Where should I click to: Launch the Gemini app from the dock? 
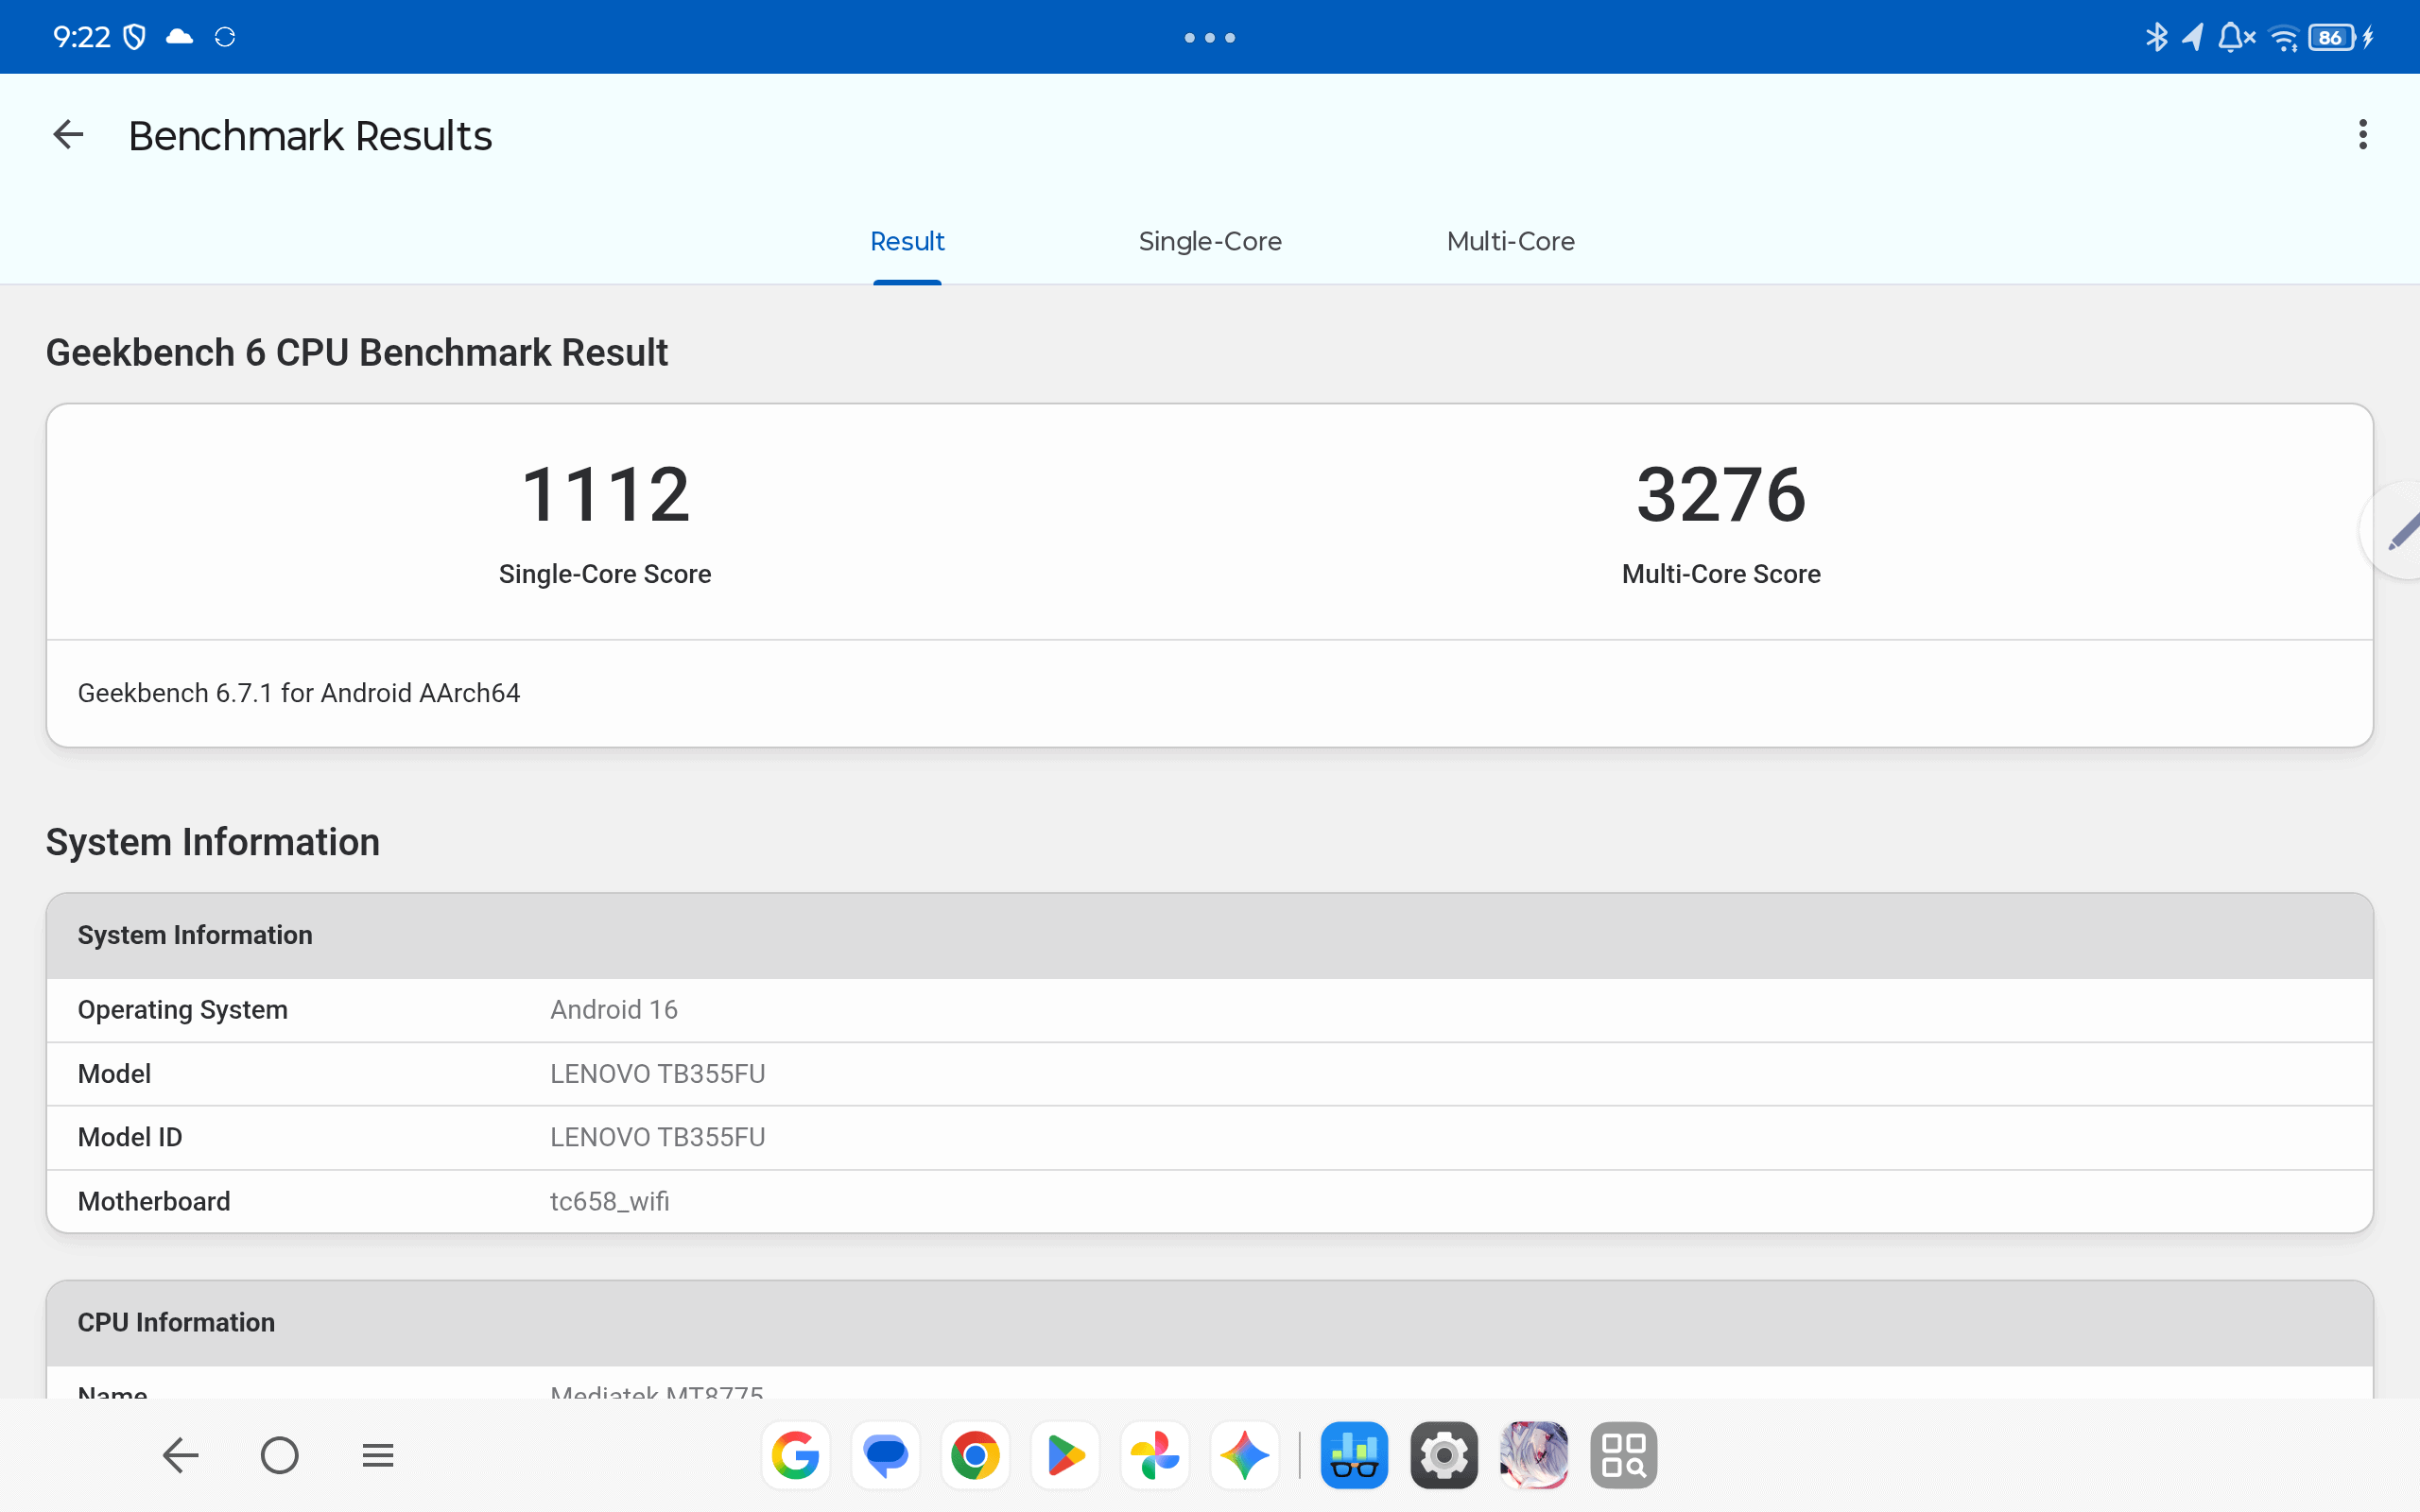1244,1455
